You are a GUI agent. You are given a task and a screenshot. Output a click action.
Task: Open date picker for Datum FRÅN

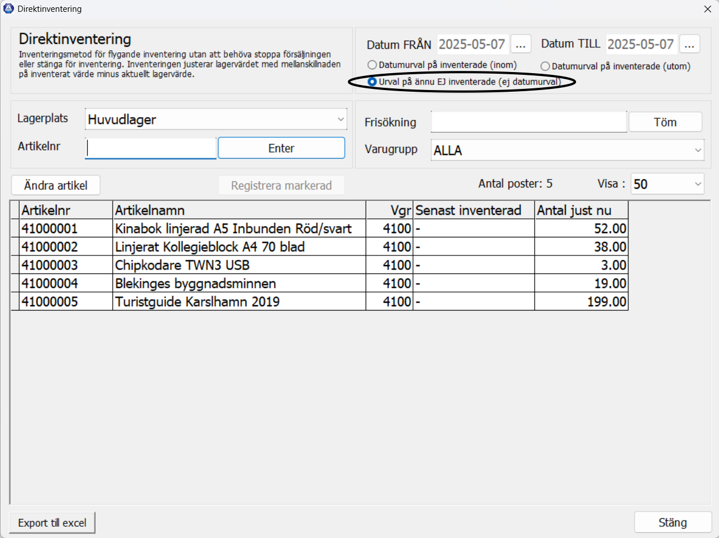point(520,44)
